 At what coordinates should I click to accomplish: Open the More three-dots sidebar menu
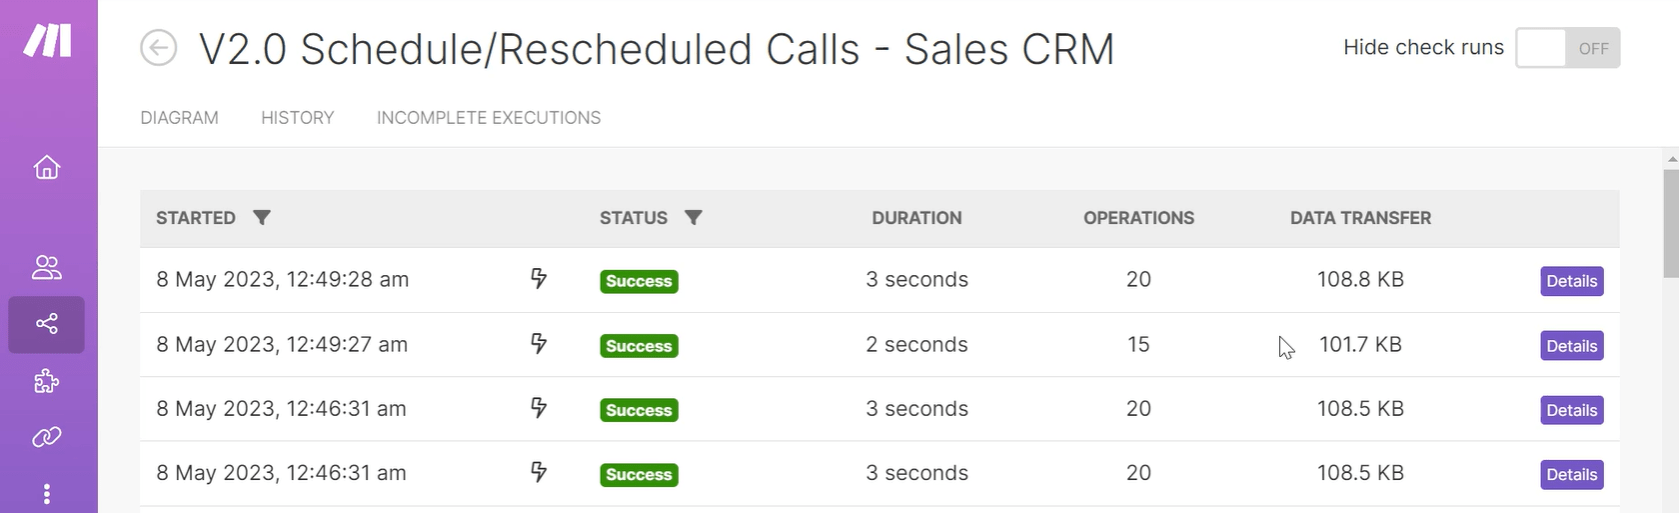pyautogui.click(x=47, y=494)
